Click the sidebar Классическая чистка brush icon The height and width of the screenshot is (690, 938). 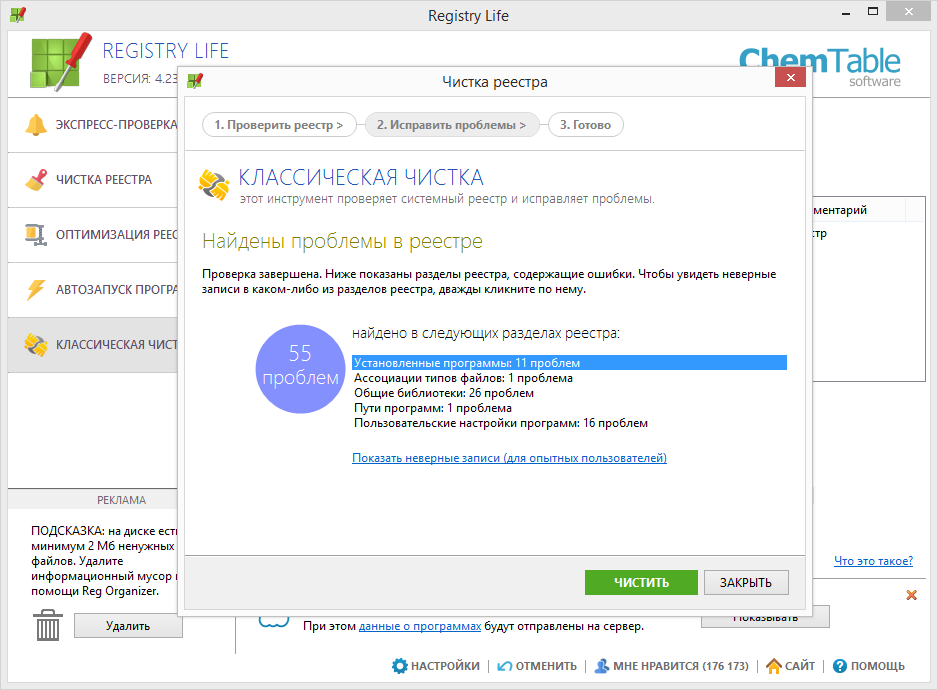pos(36,345)
